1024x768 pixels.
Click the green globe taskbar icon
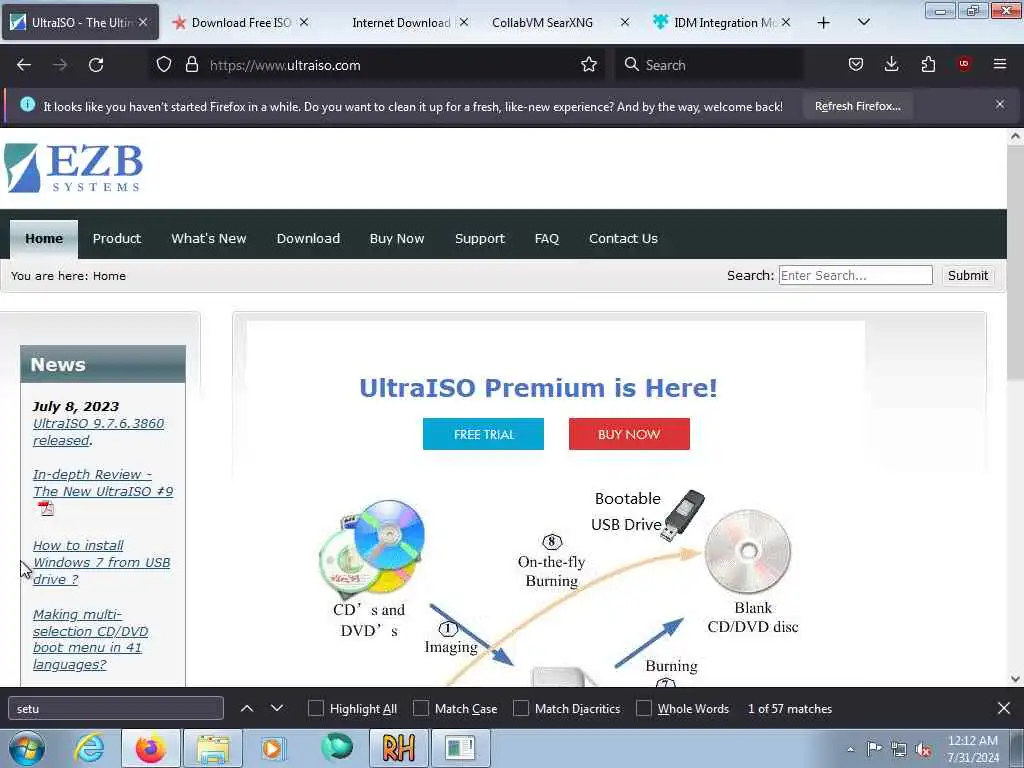tap(336, 747)
